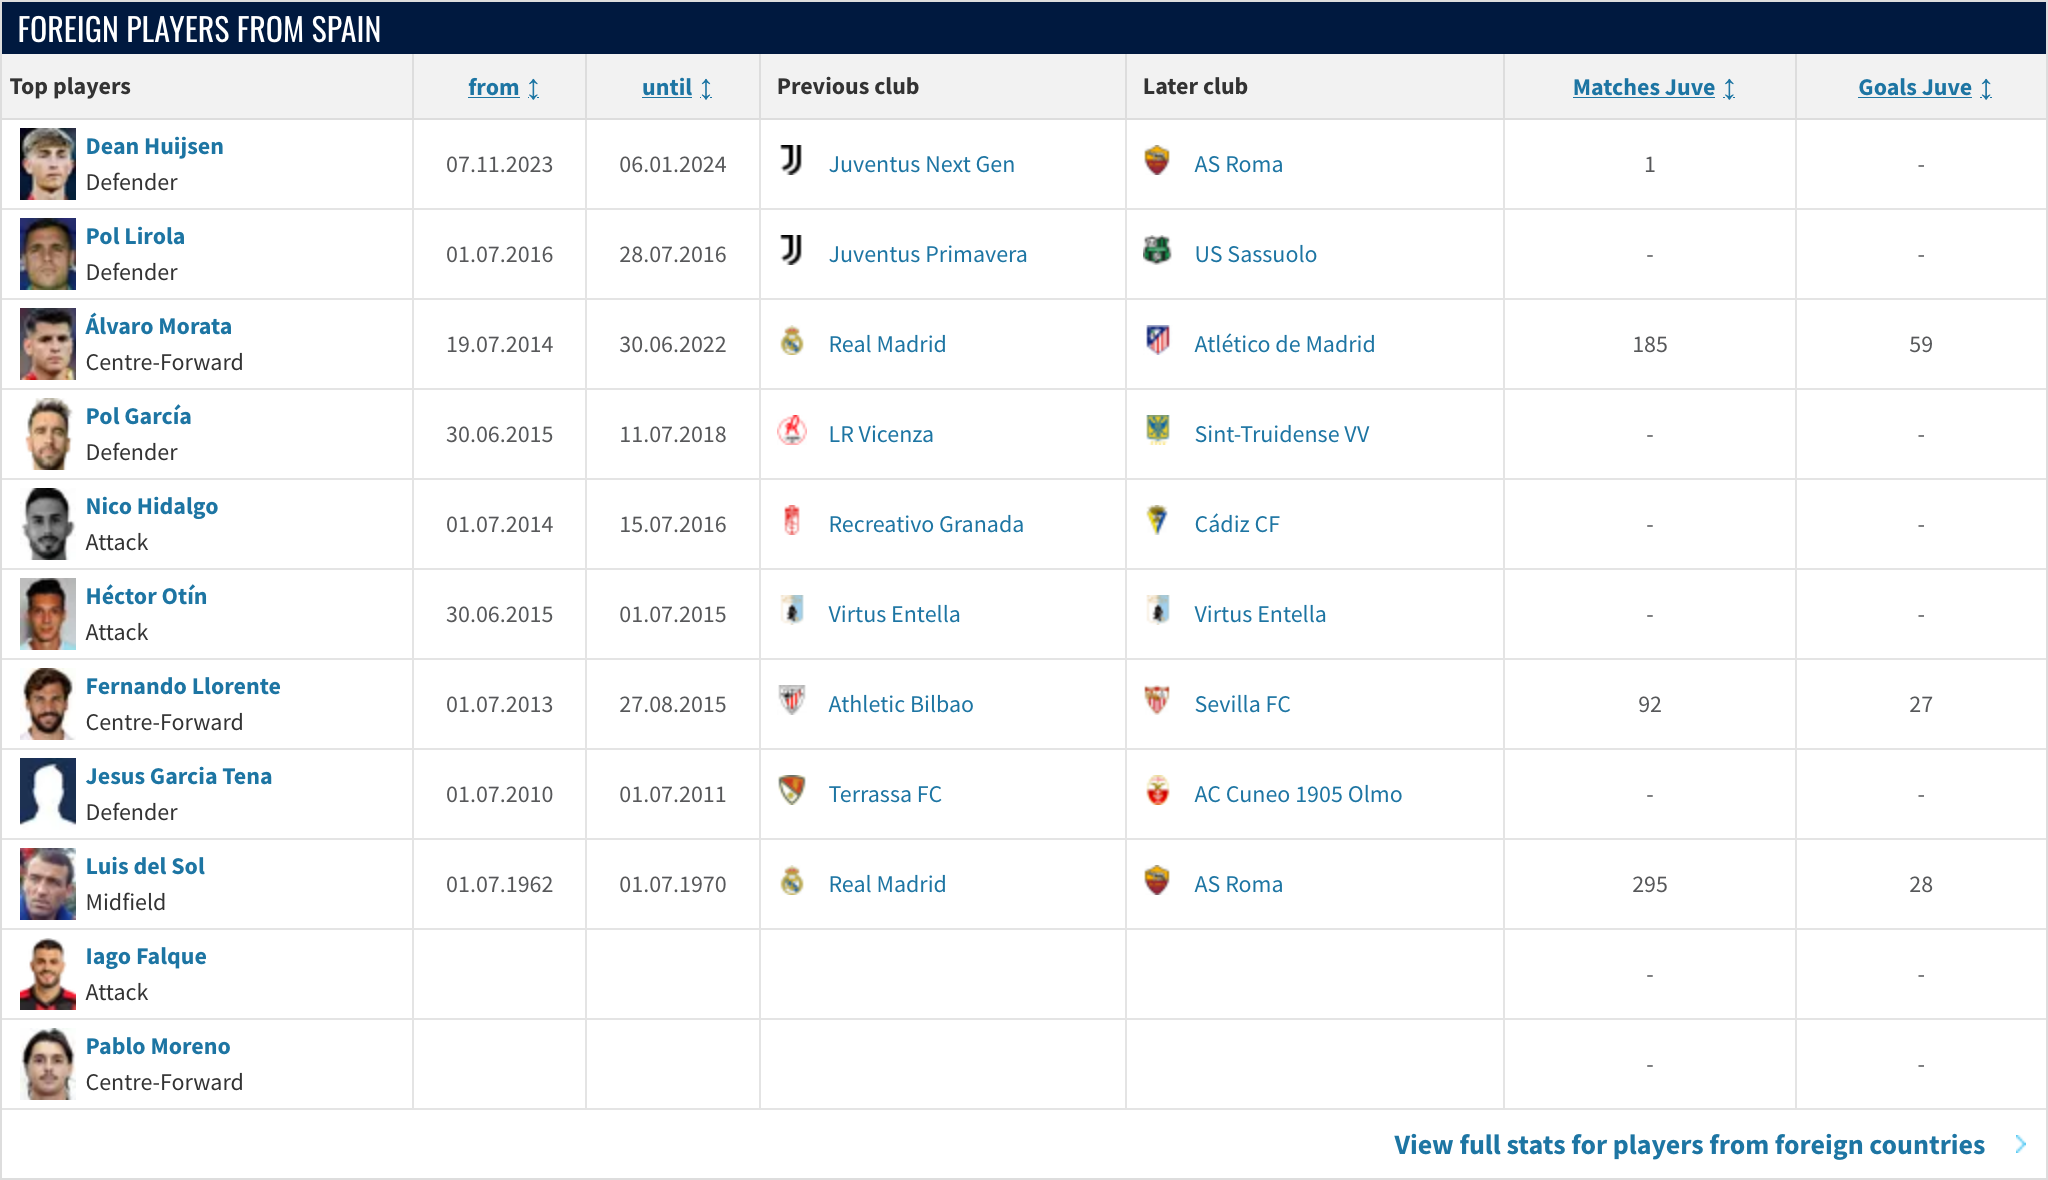This screenshot has width=2048, height=1180.
Task: Click the US Sassuolo club crest icon
Action: (x=1157, y=251)
